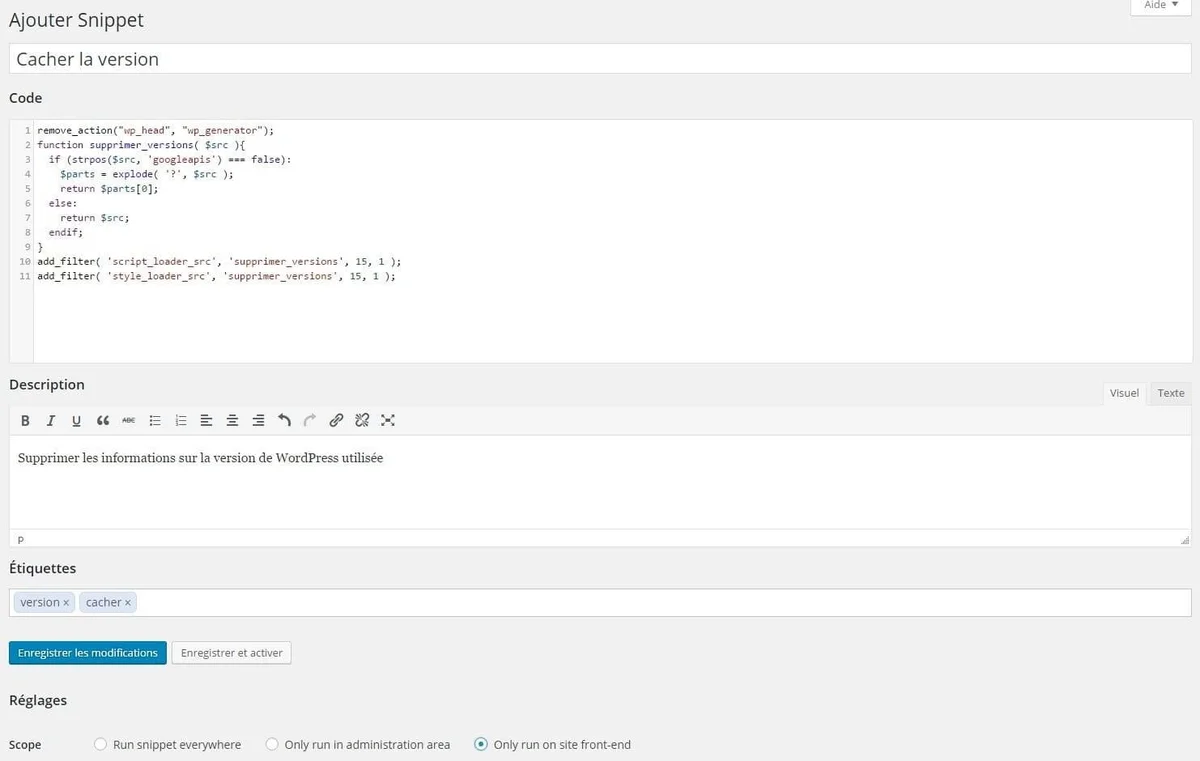Screen dimensions: 1200x761
Task: Click "Enregistrer les modifications" button
Action: 88,653
